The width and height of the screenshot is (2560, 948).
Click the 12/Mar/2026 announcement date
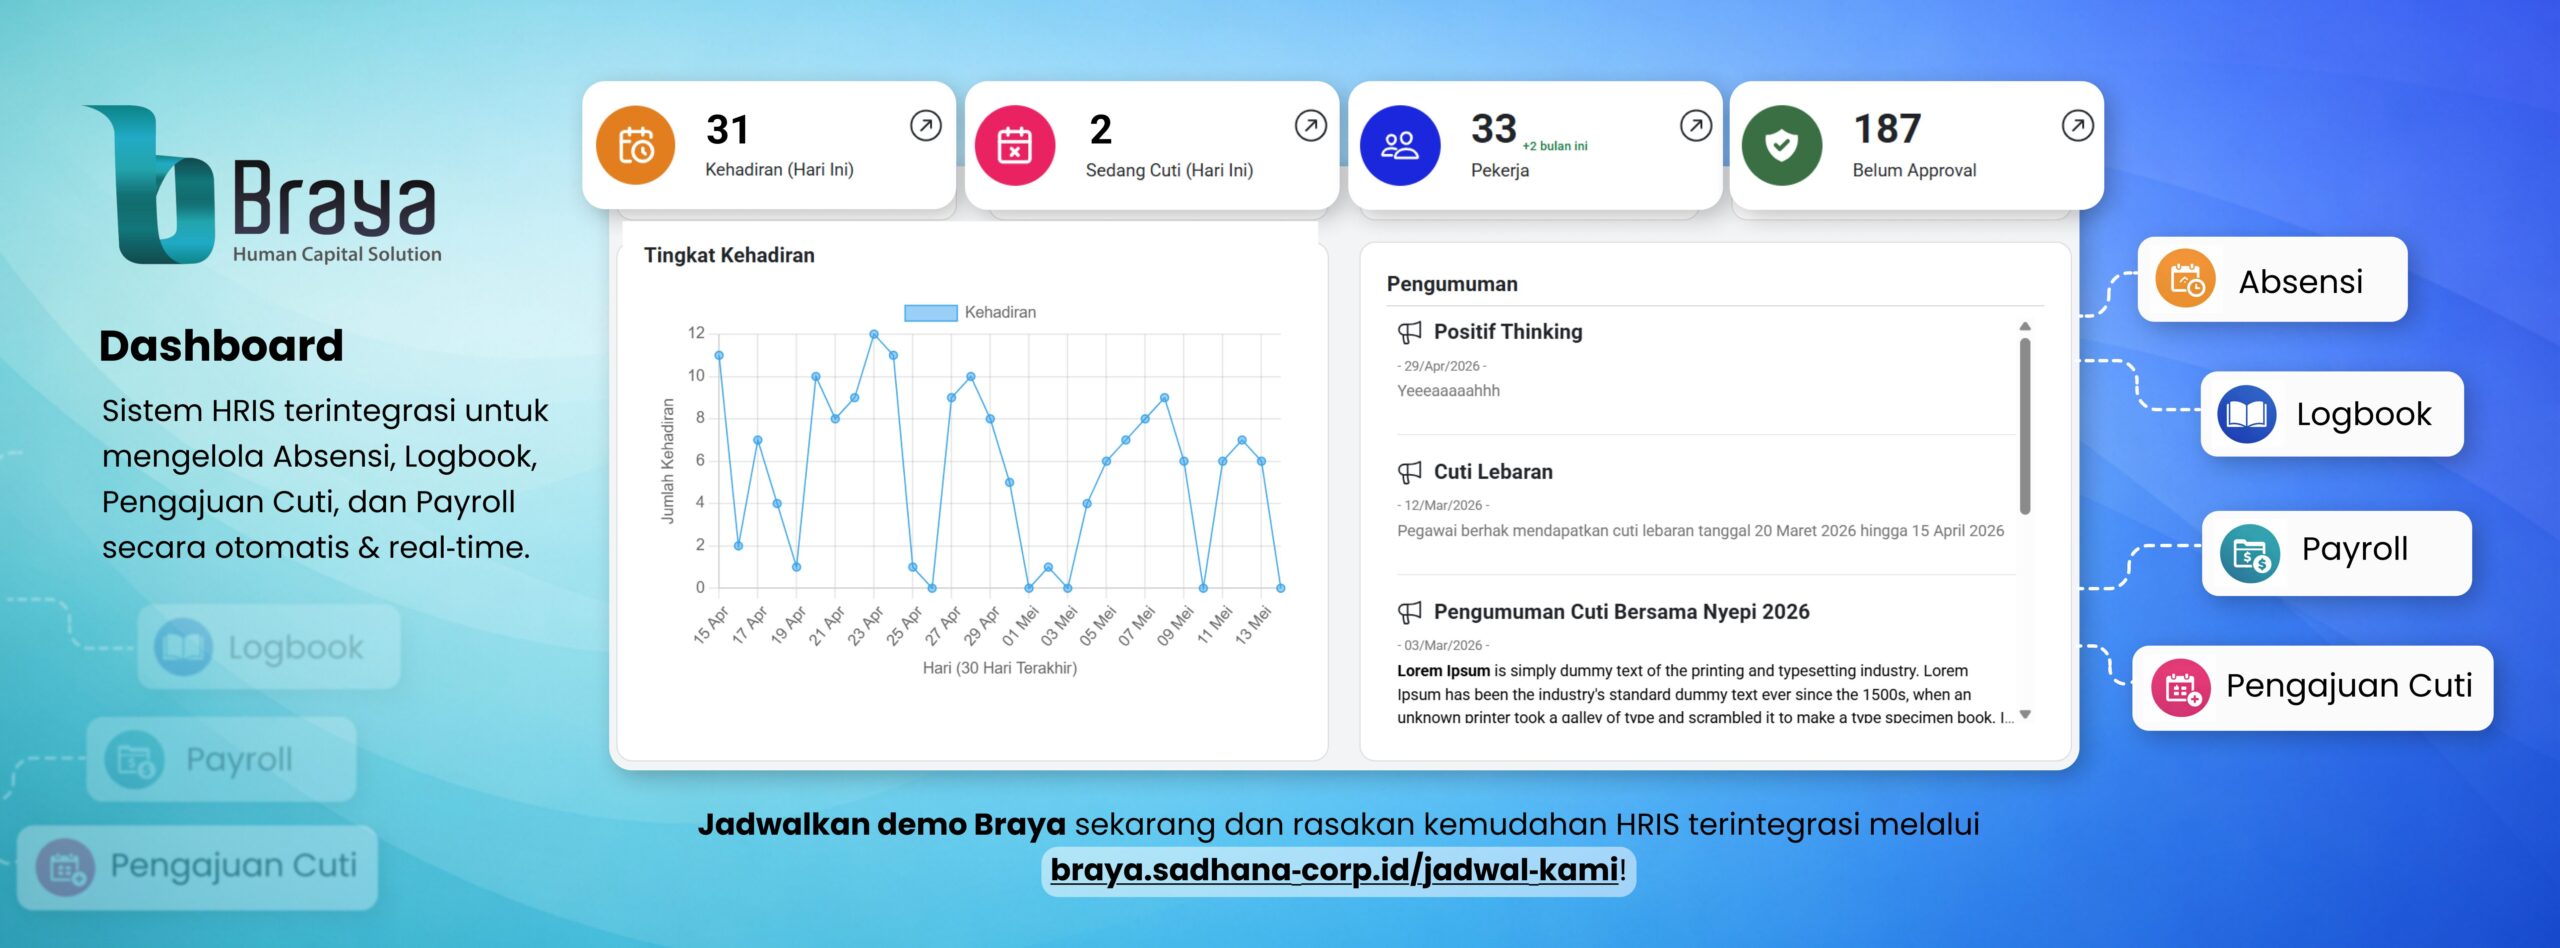click(1443, 506)
